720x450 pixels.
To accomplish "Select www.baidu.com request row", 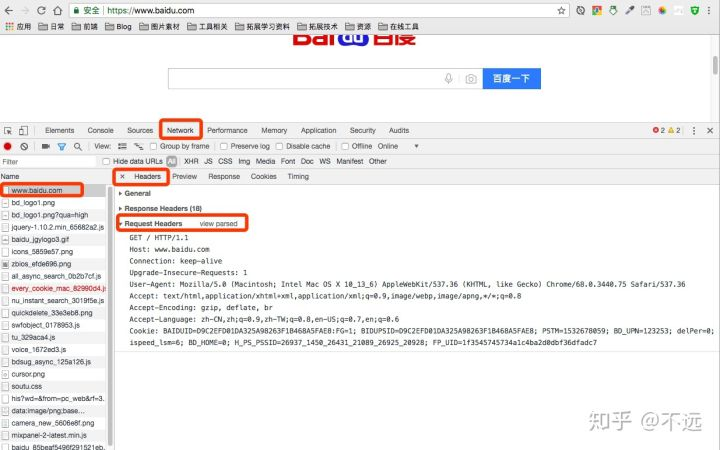I will (x=53, y=190).
